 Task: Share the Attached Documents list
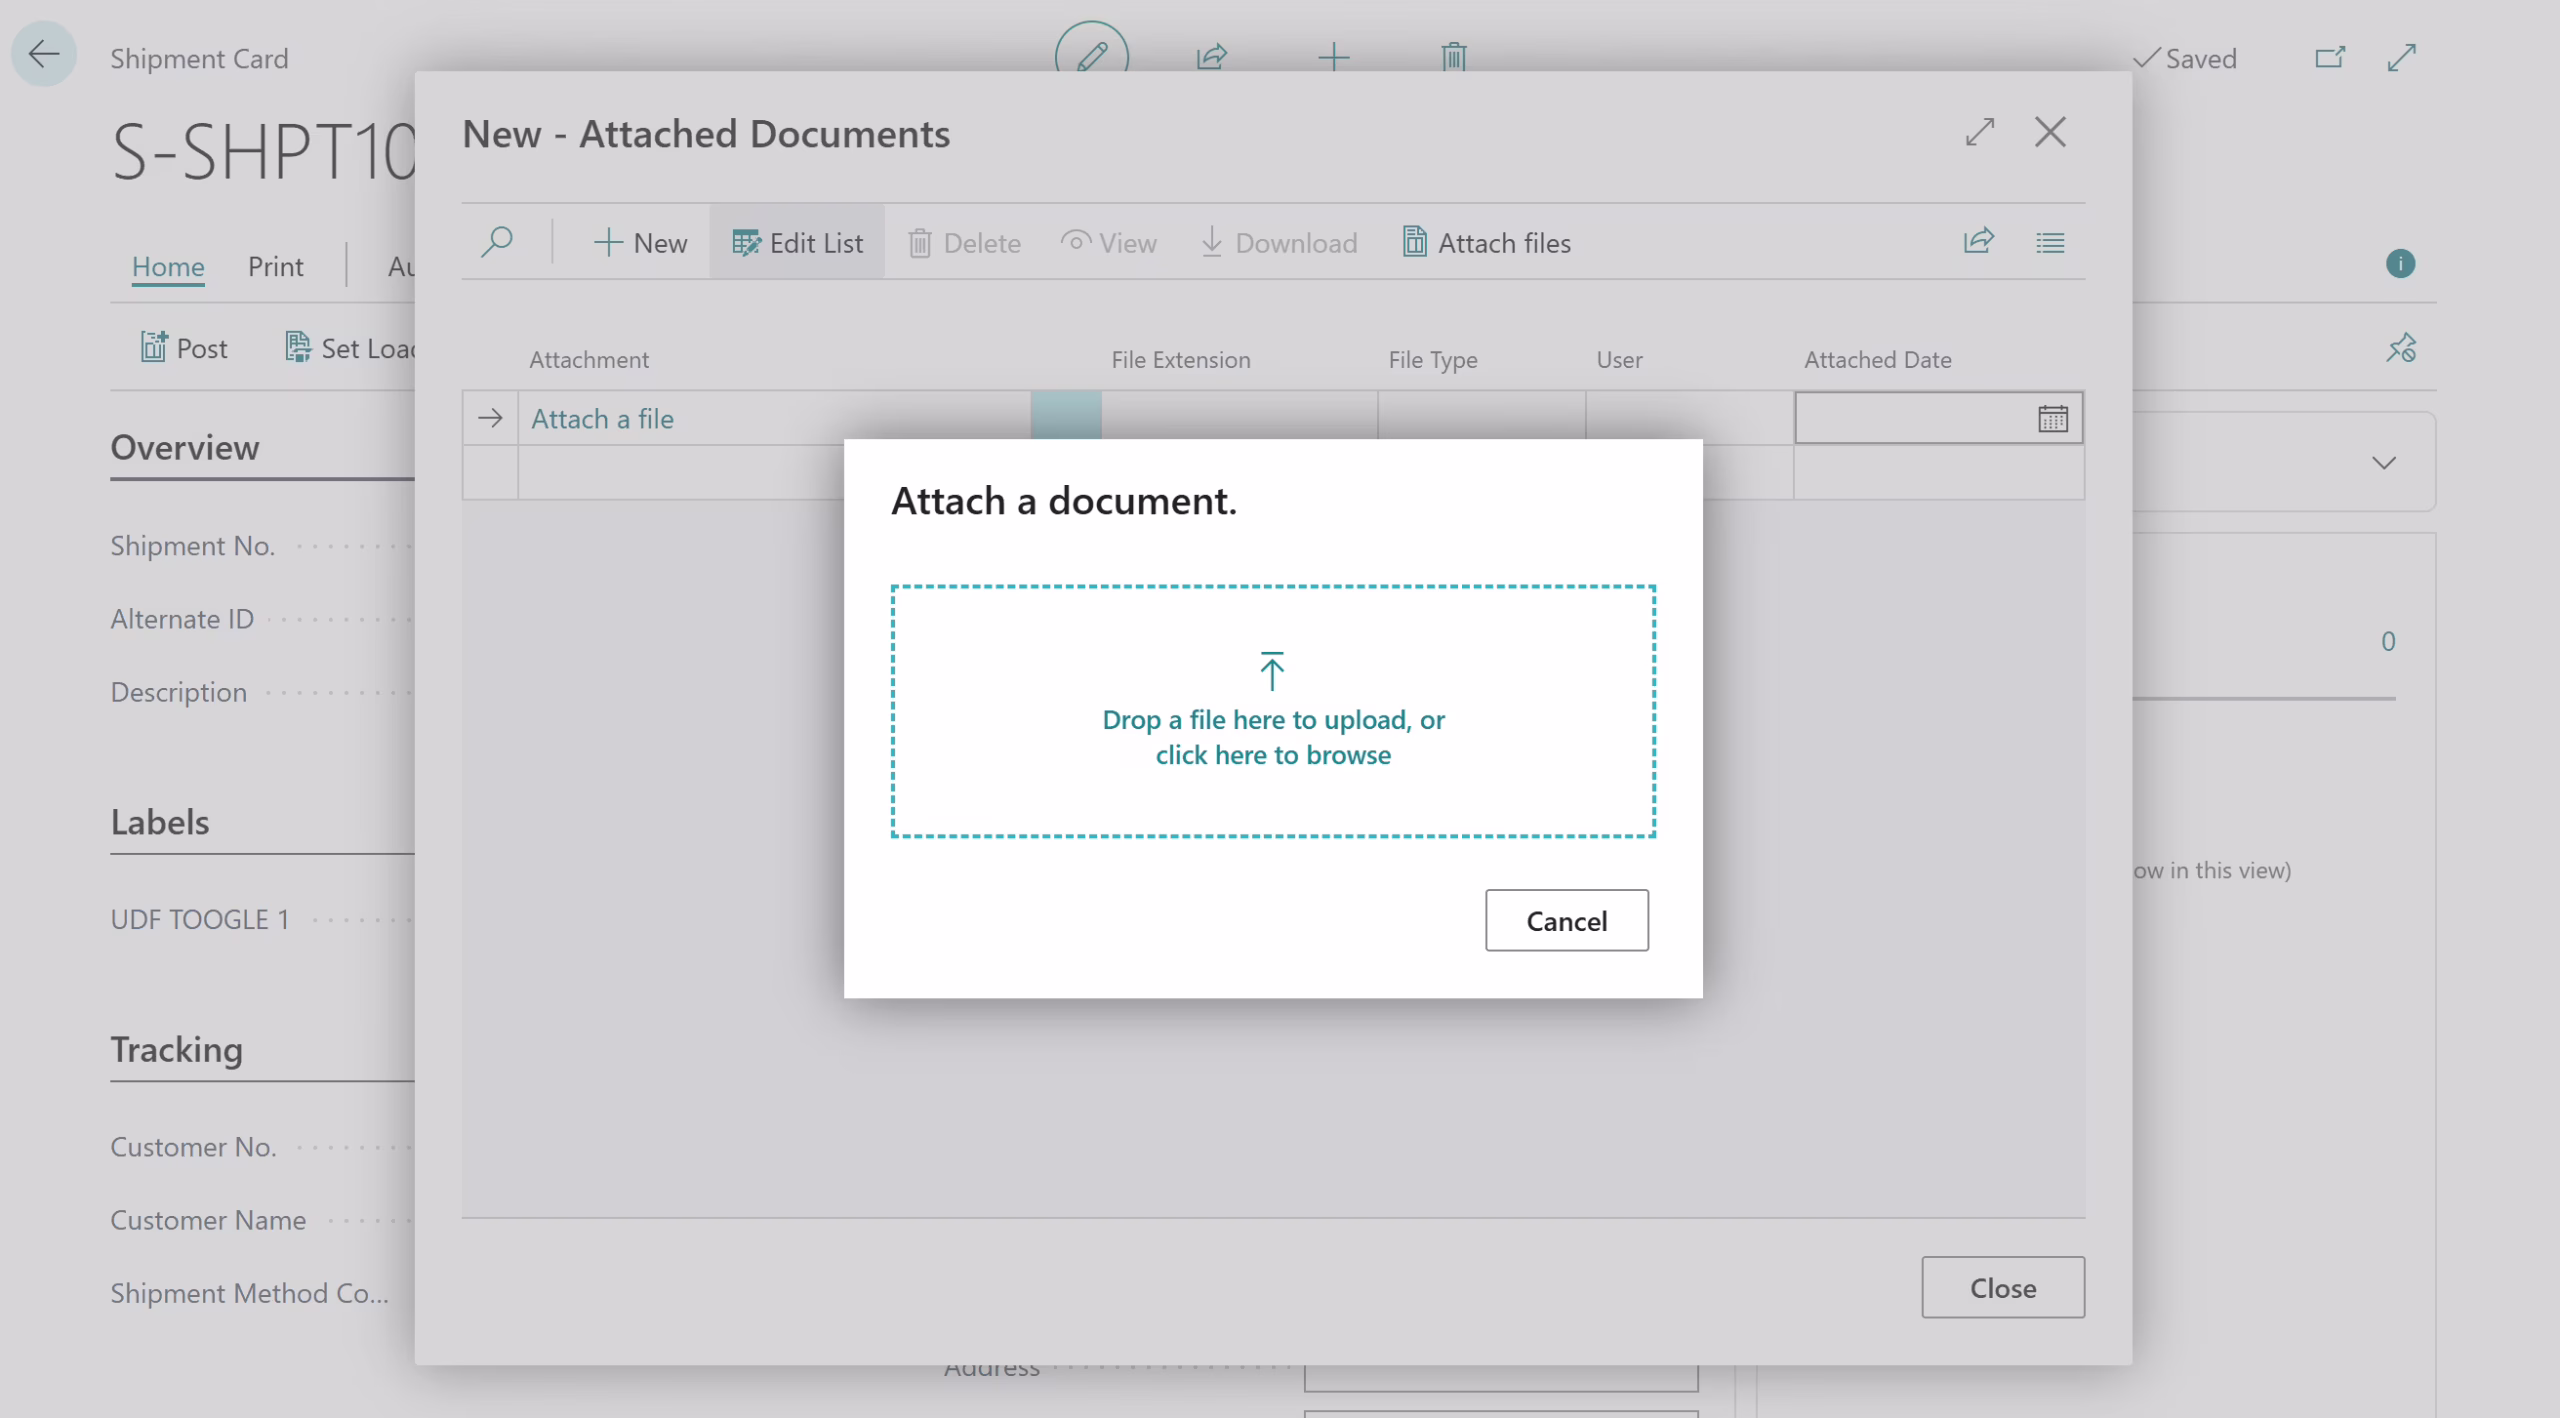(x=1979, y=242)
